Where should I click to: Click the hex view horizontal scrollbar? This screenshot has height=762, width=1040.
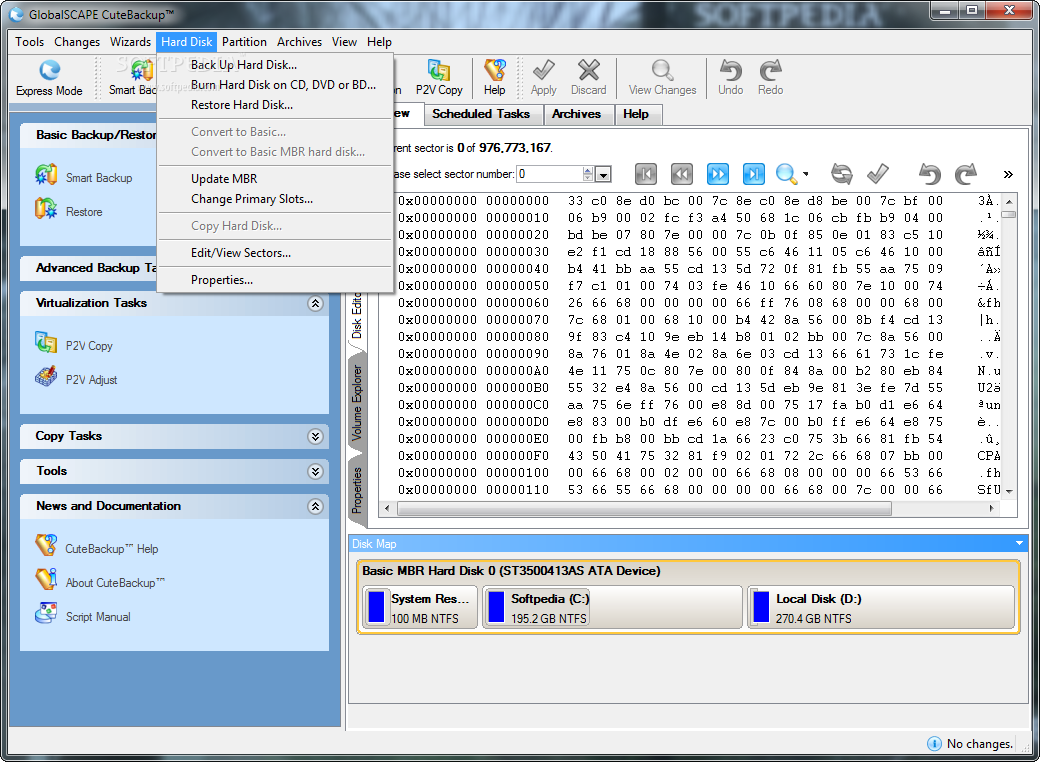pos(644,509)
